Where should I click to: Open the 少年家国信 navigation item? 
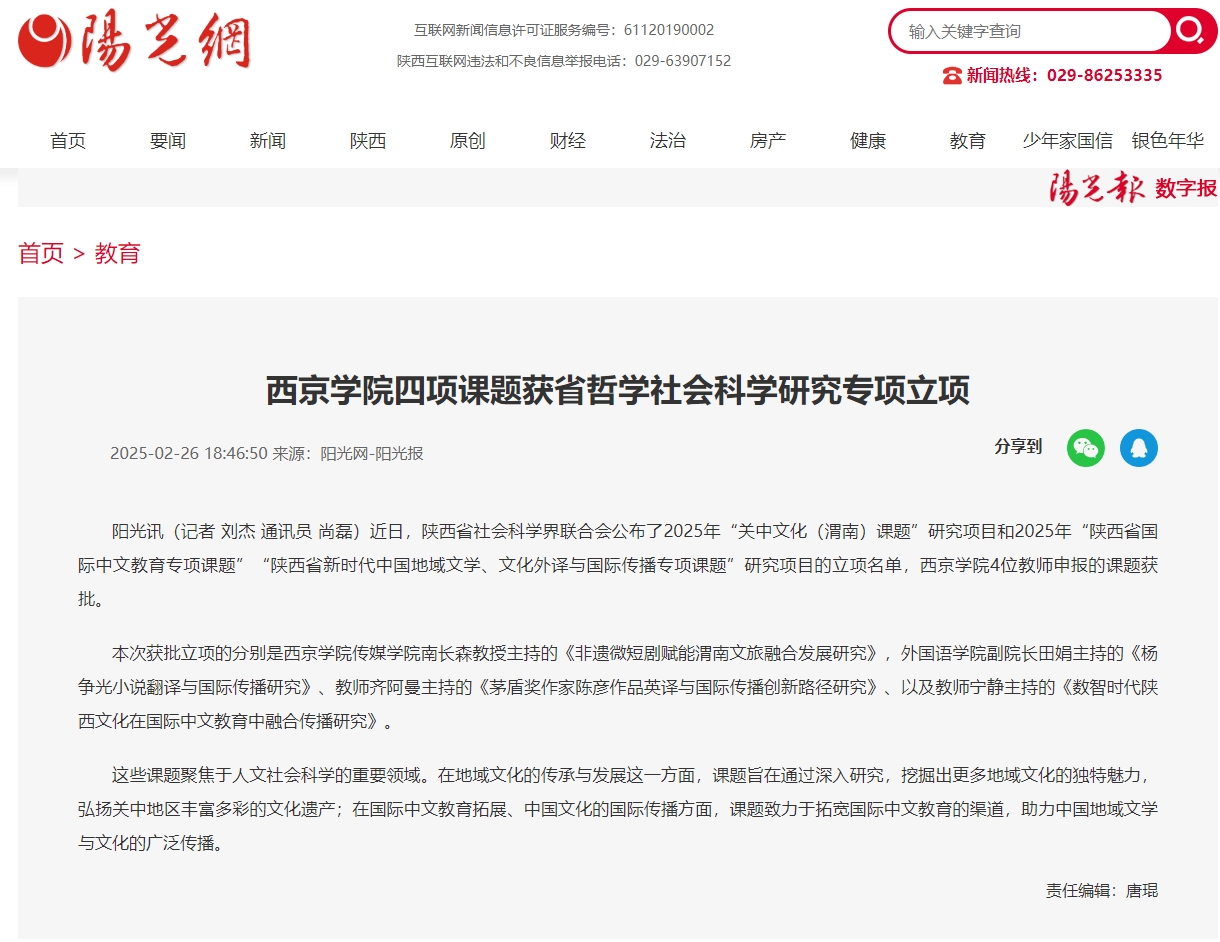pos(1068,141)
